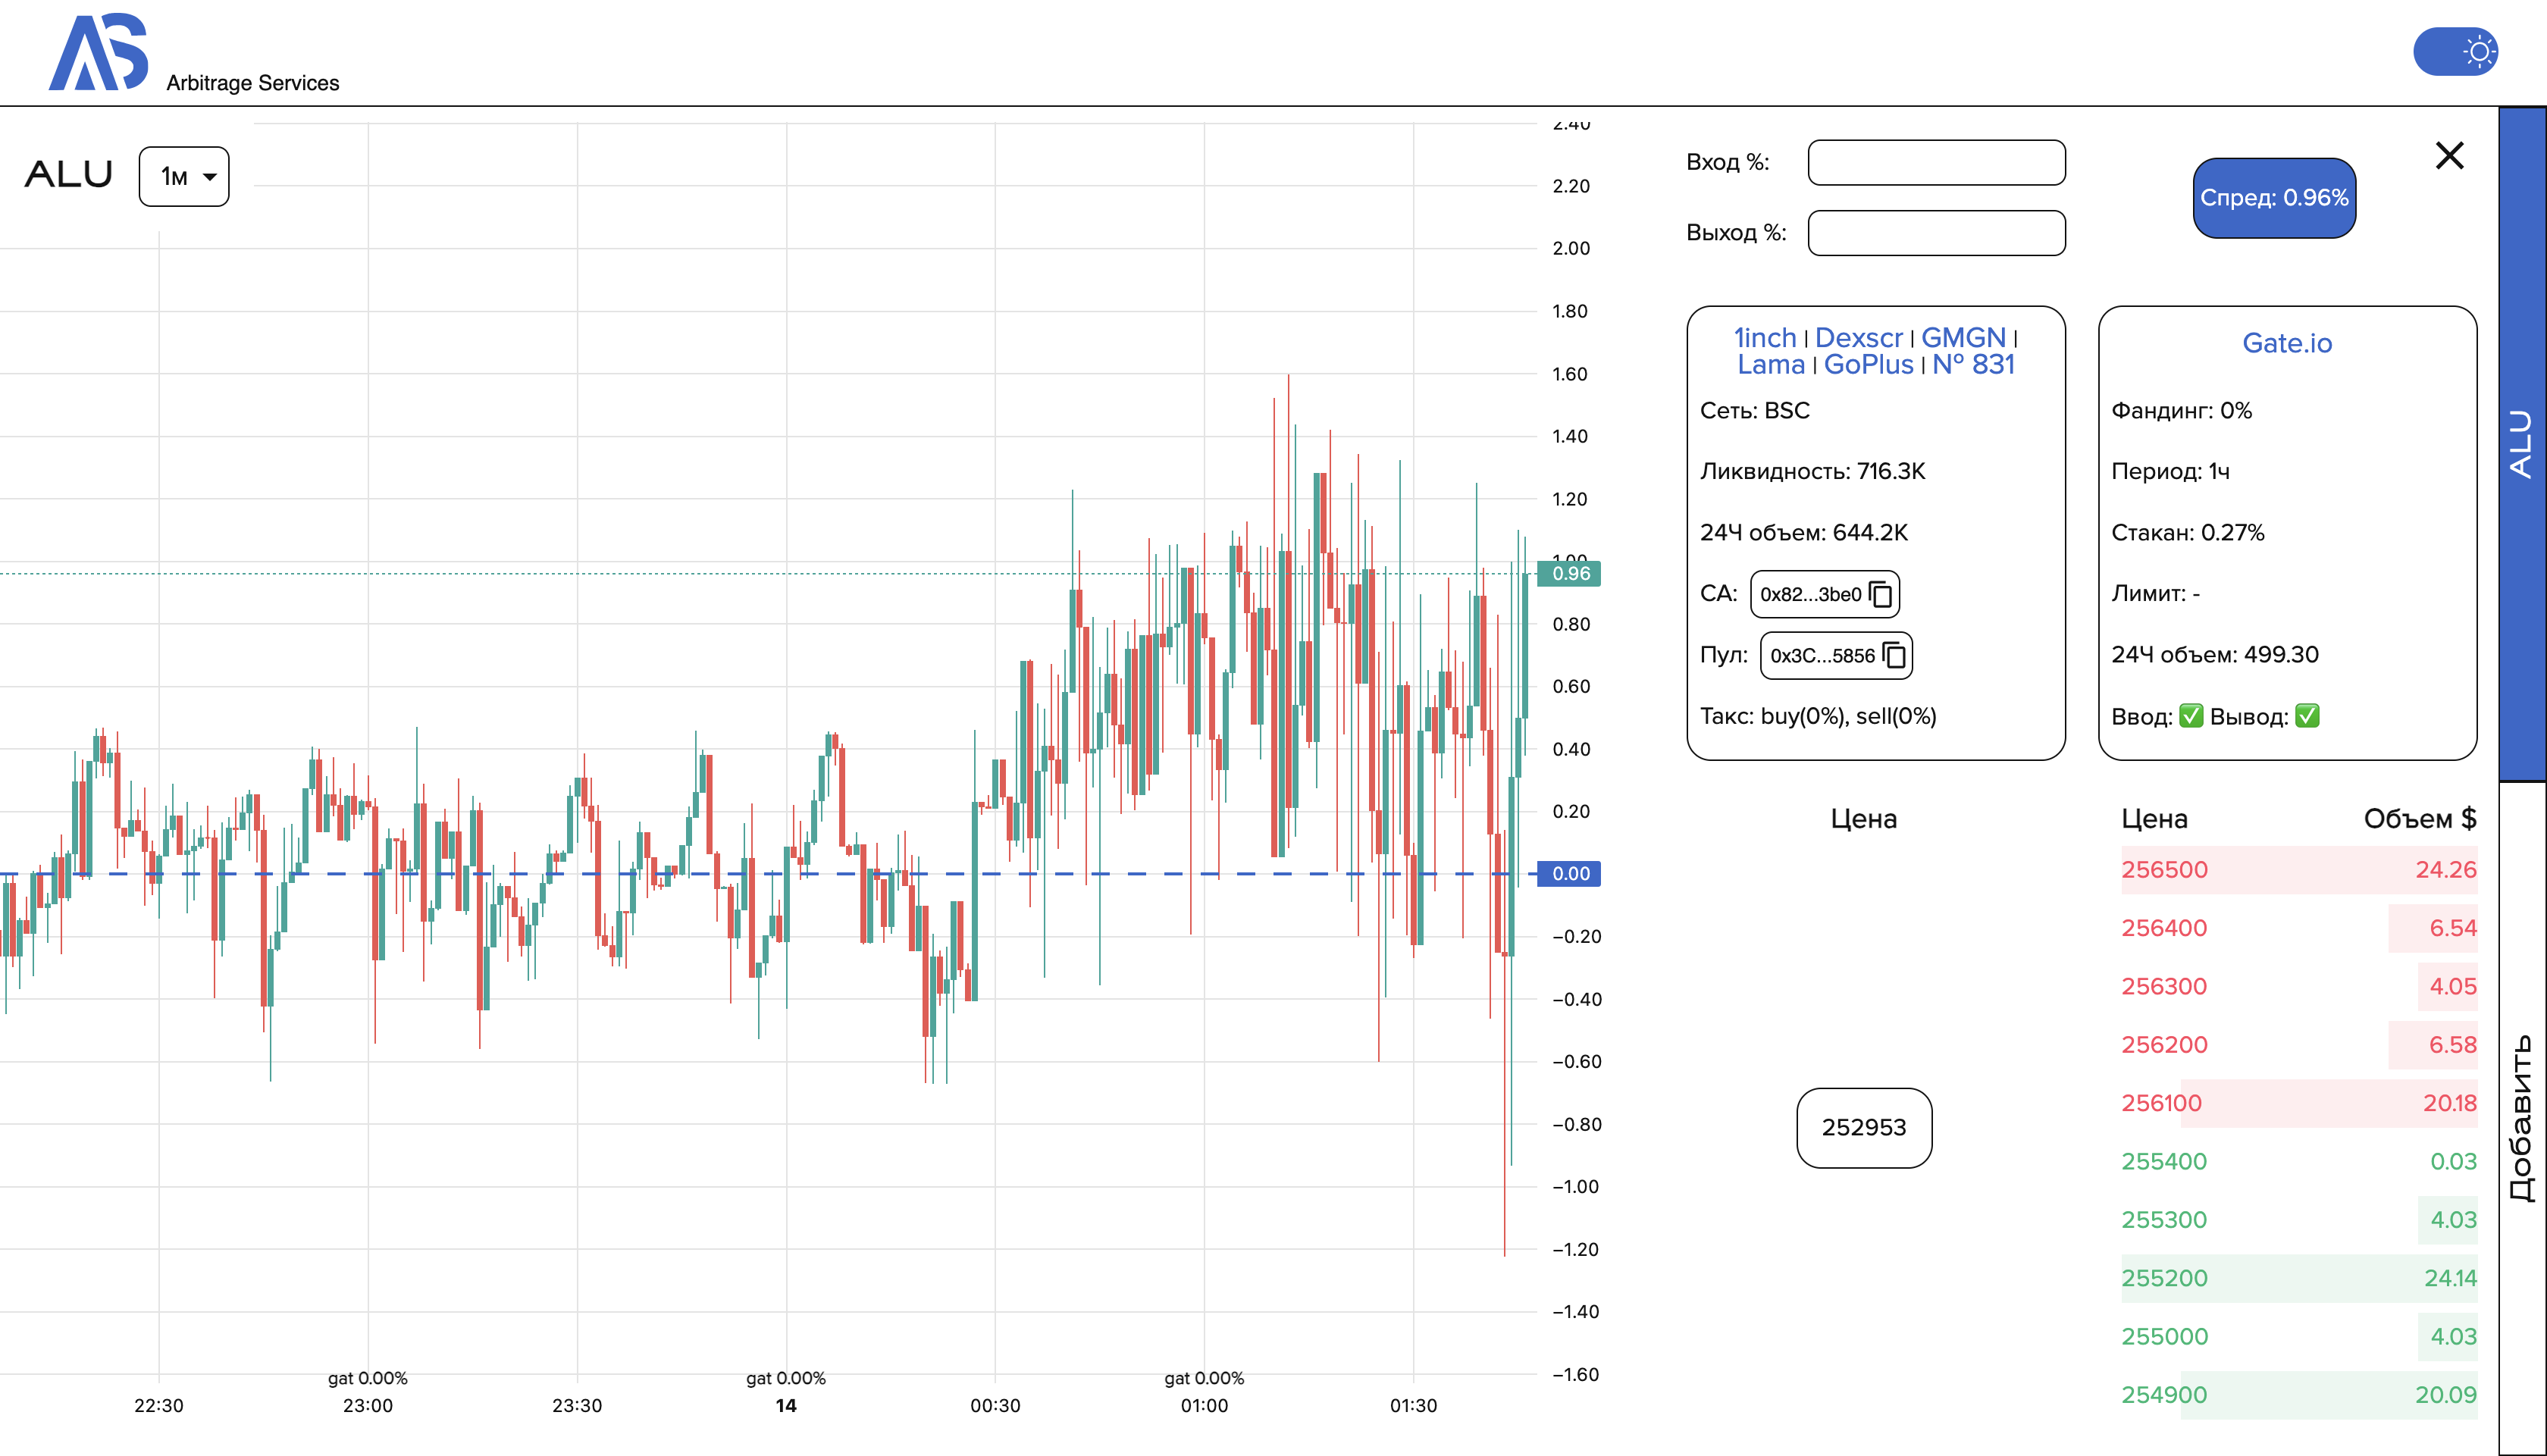The width and height of the screenshot is (2547, 1456).
Task: Focus the Выход % input field
Action: tap(1936, 233)
